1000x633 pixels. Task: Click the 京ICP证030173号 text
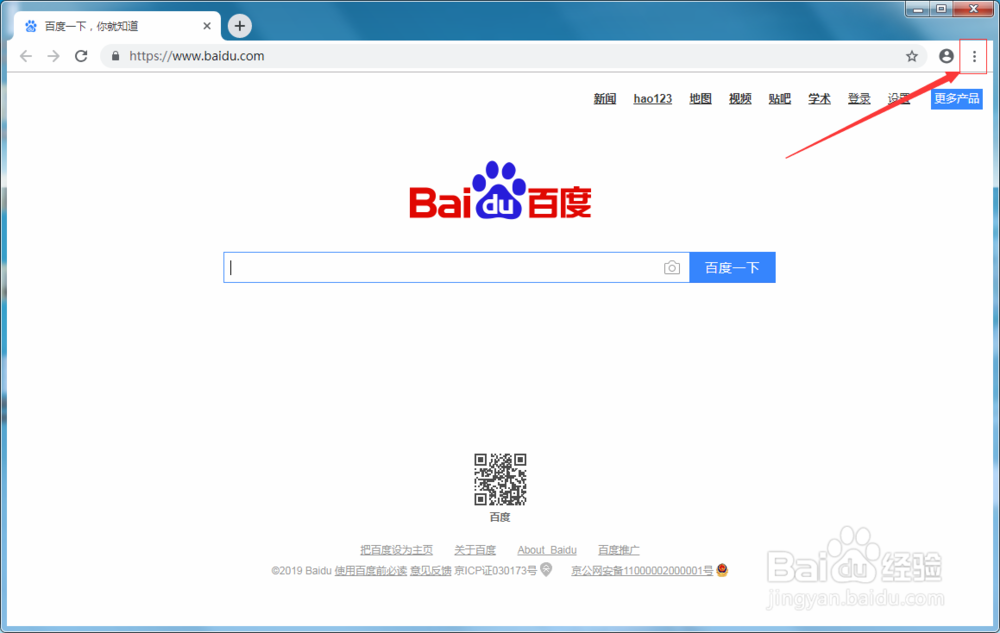496,571
